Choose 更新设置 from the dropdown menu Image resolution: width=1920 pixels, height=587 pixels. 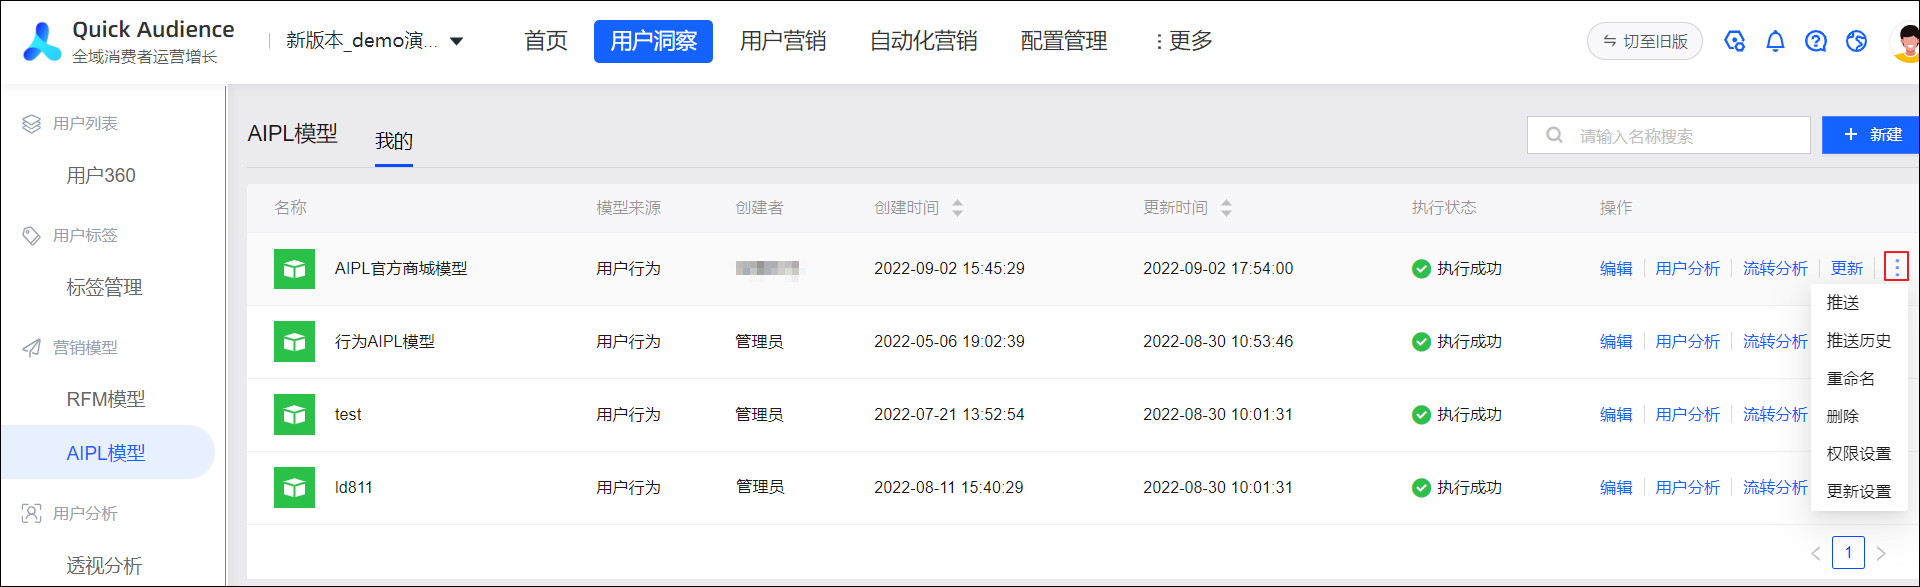pyautogui.click(x=1859, y=492)
